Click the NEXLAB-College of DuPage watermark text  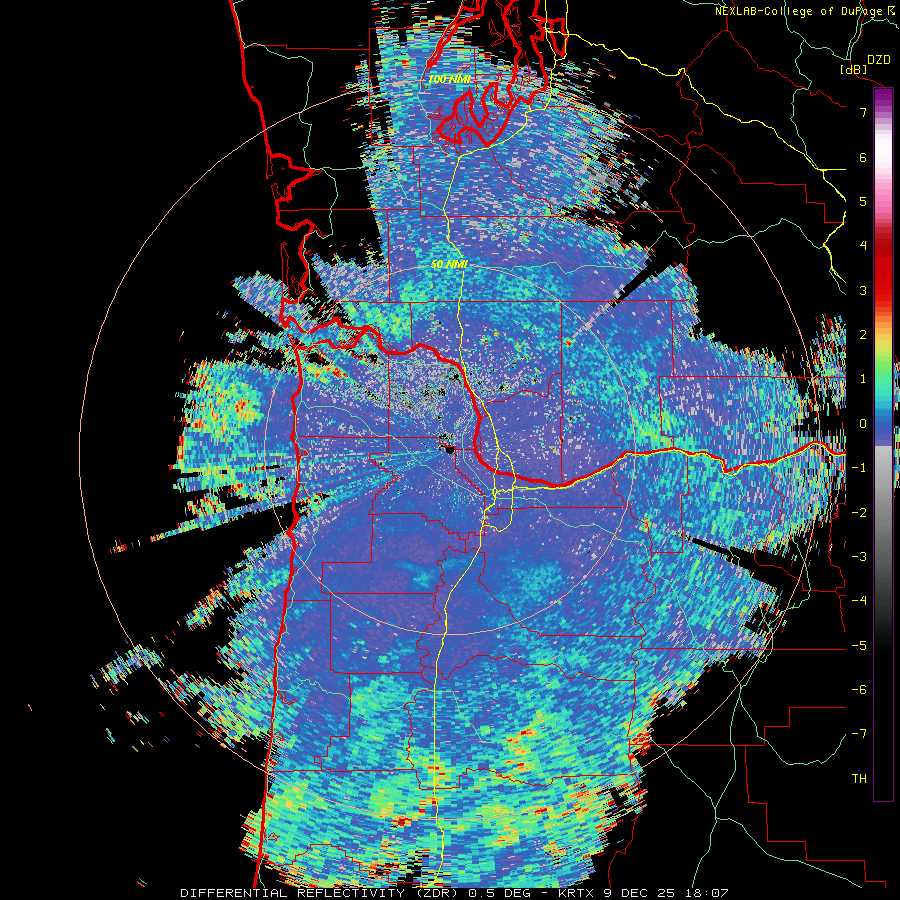(x=805, y=11)
